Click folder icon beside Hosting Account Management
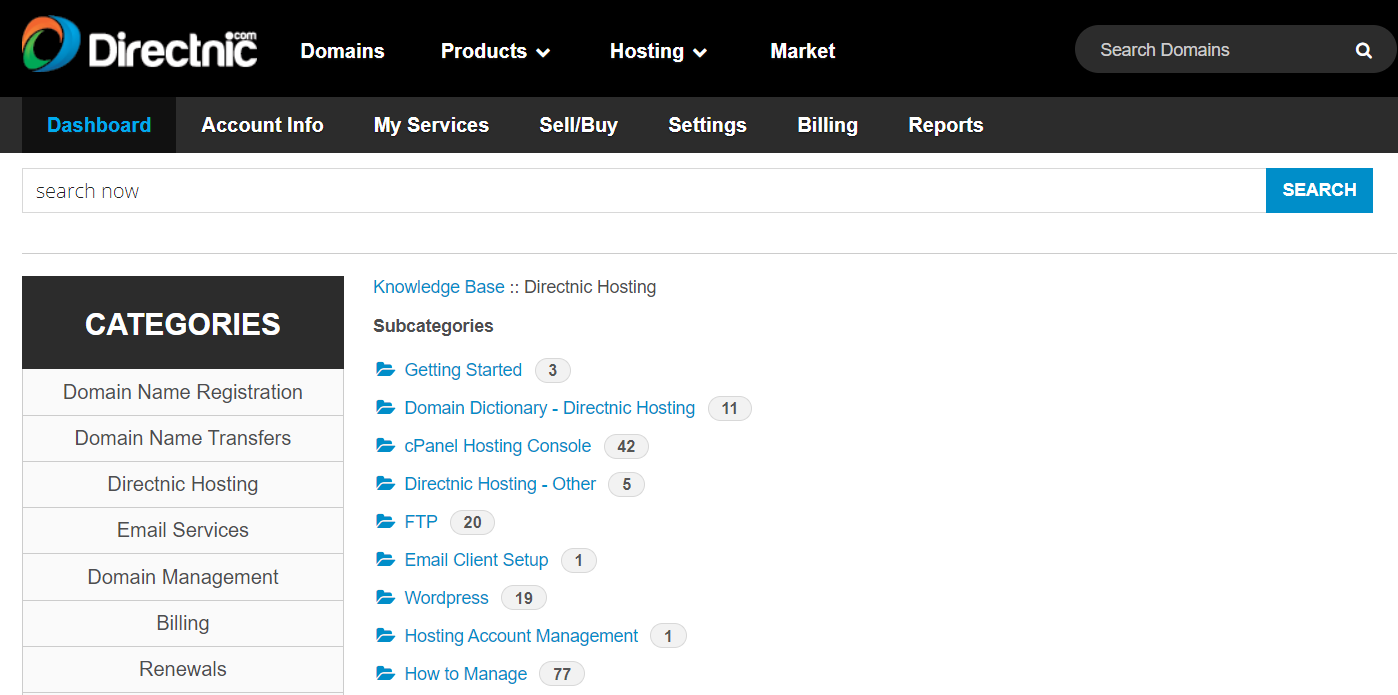Screen dimensions: 1398x695 [385, 636]
